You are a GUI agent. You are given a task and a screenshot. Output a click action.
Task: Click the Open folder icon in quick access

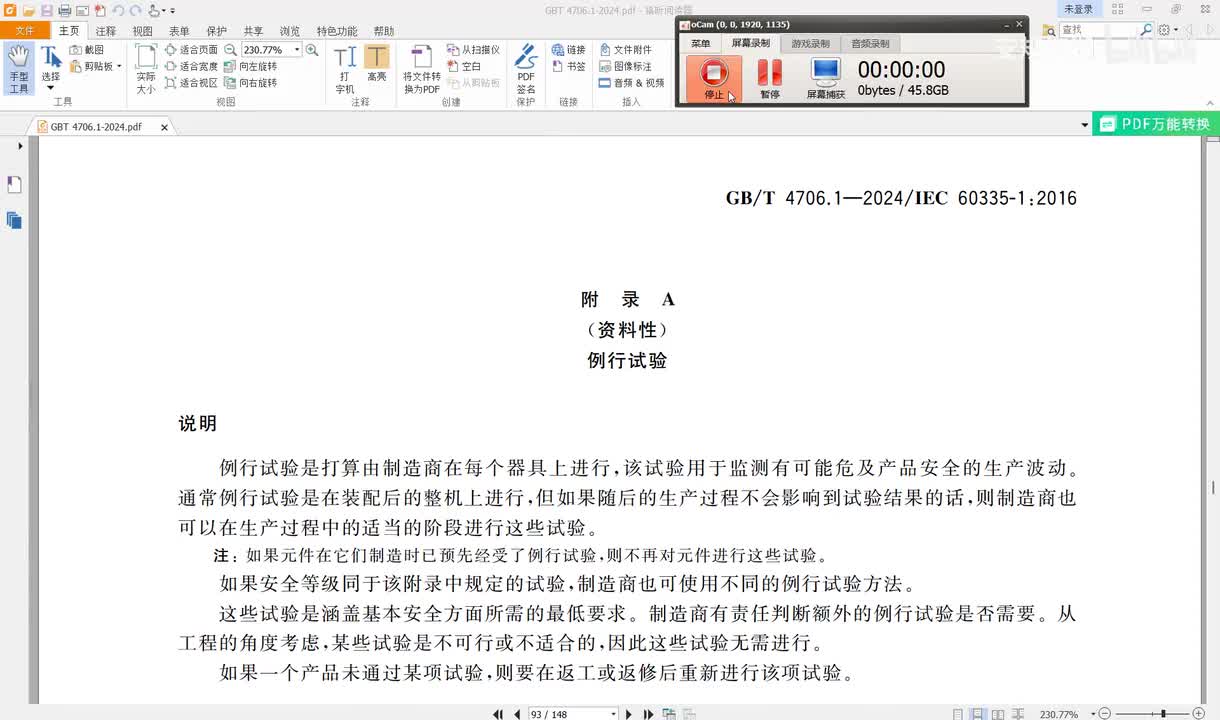pos(30,10)
